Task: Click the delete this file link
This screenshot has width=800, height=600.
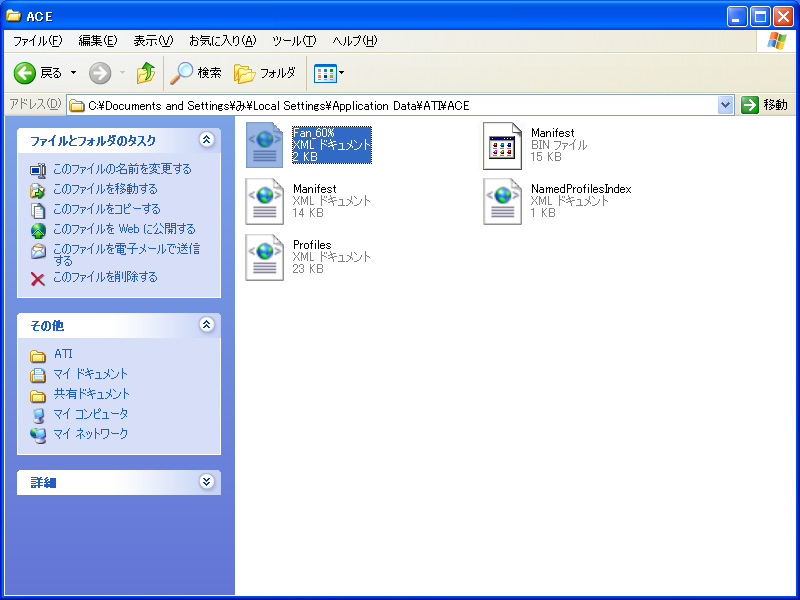Action: [105, 277]
